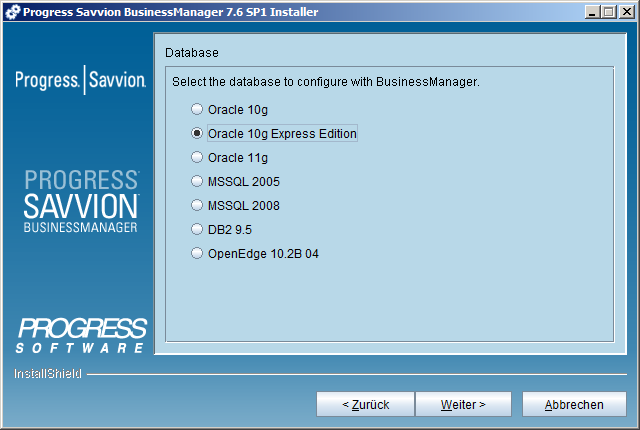Select the Oracle 10g radio button

tap(197, 109)
